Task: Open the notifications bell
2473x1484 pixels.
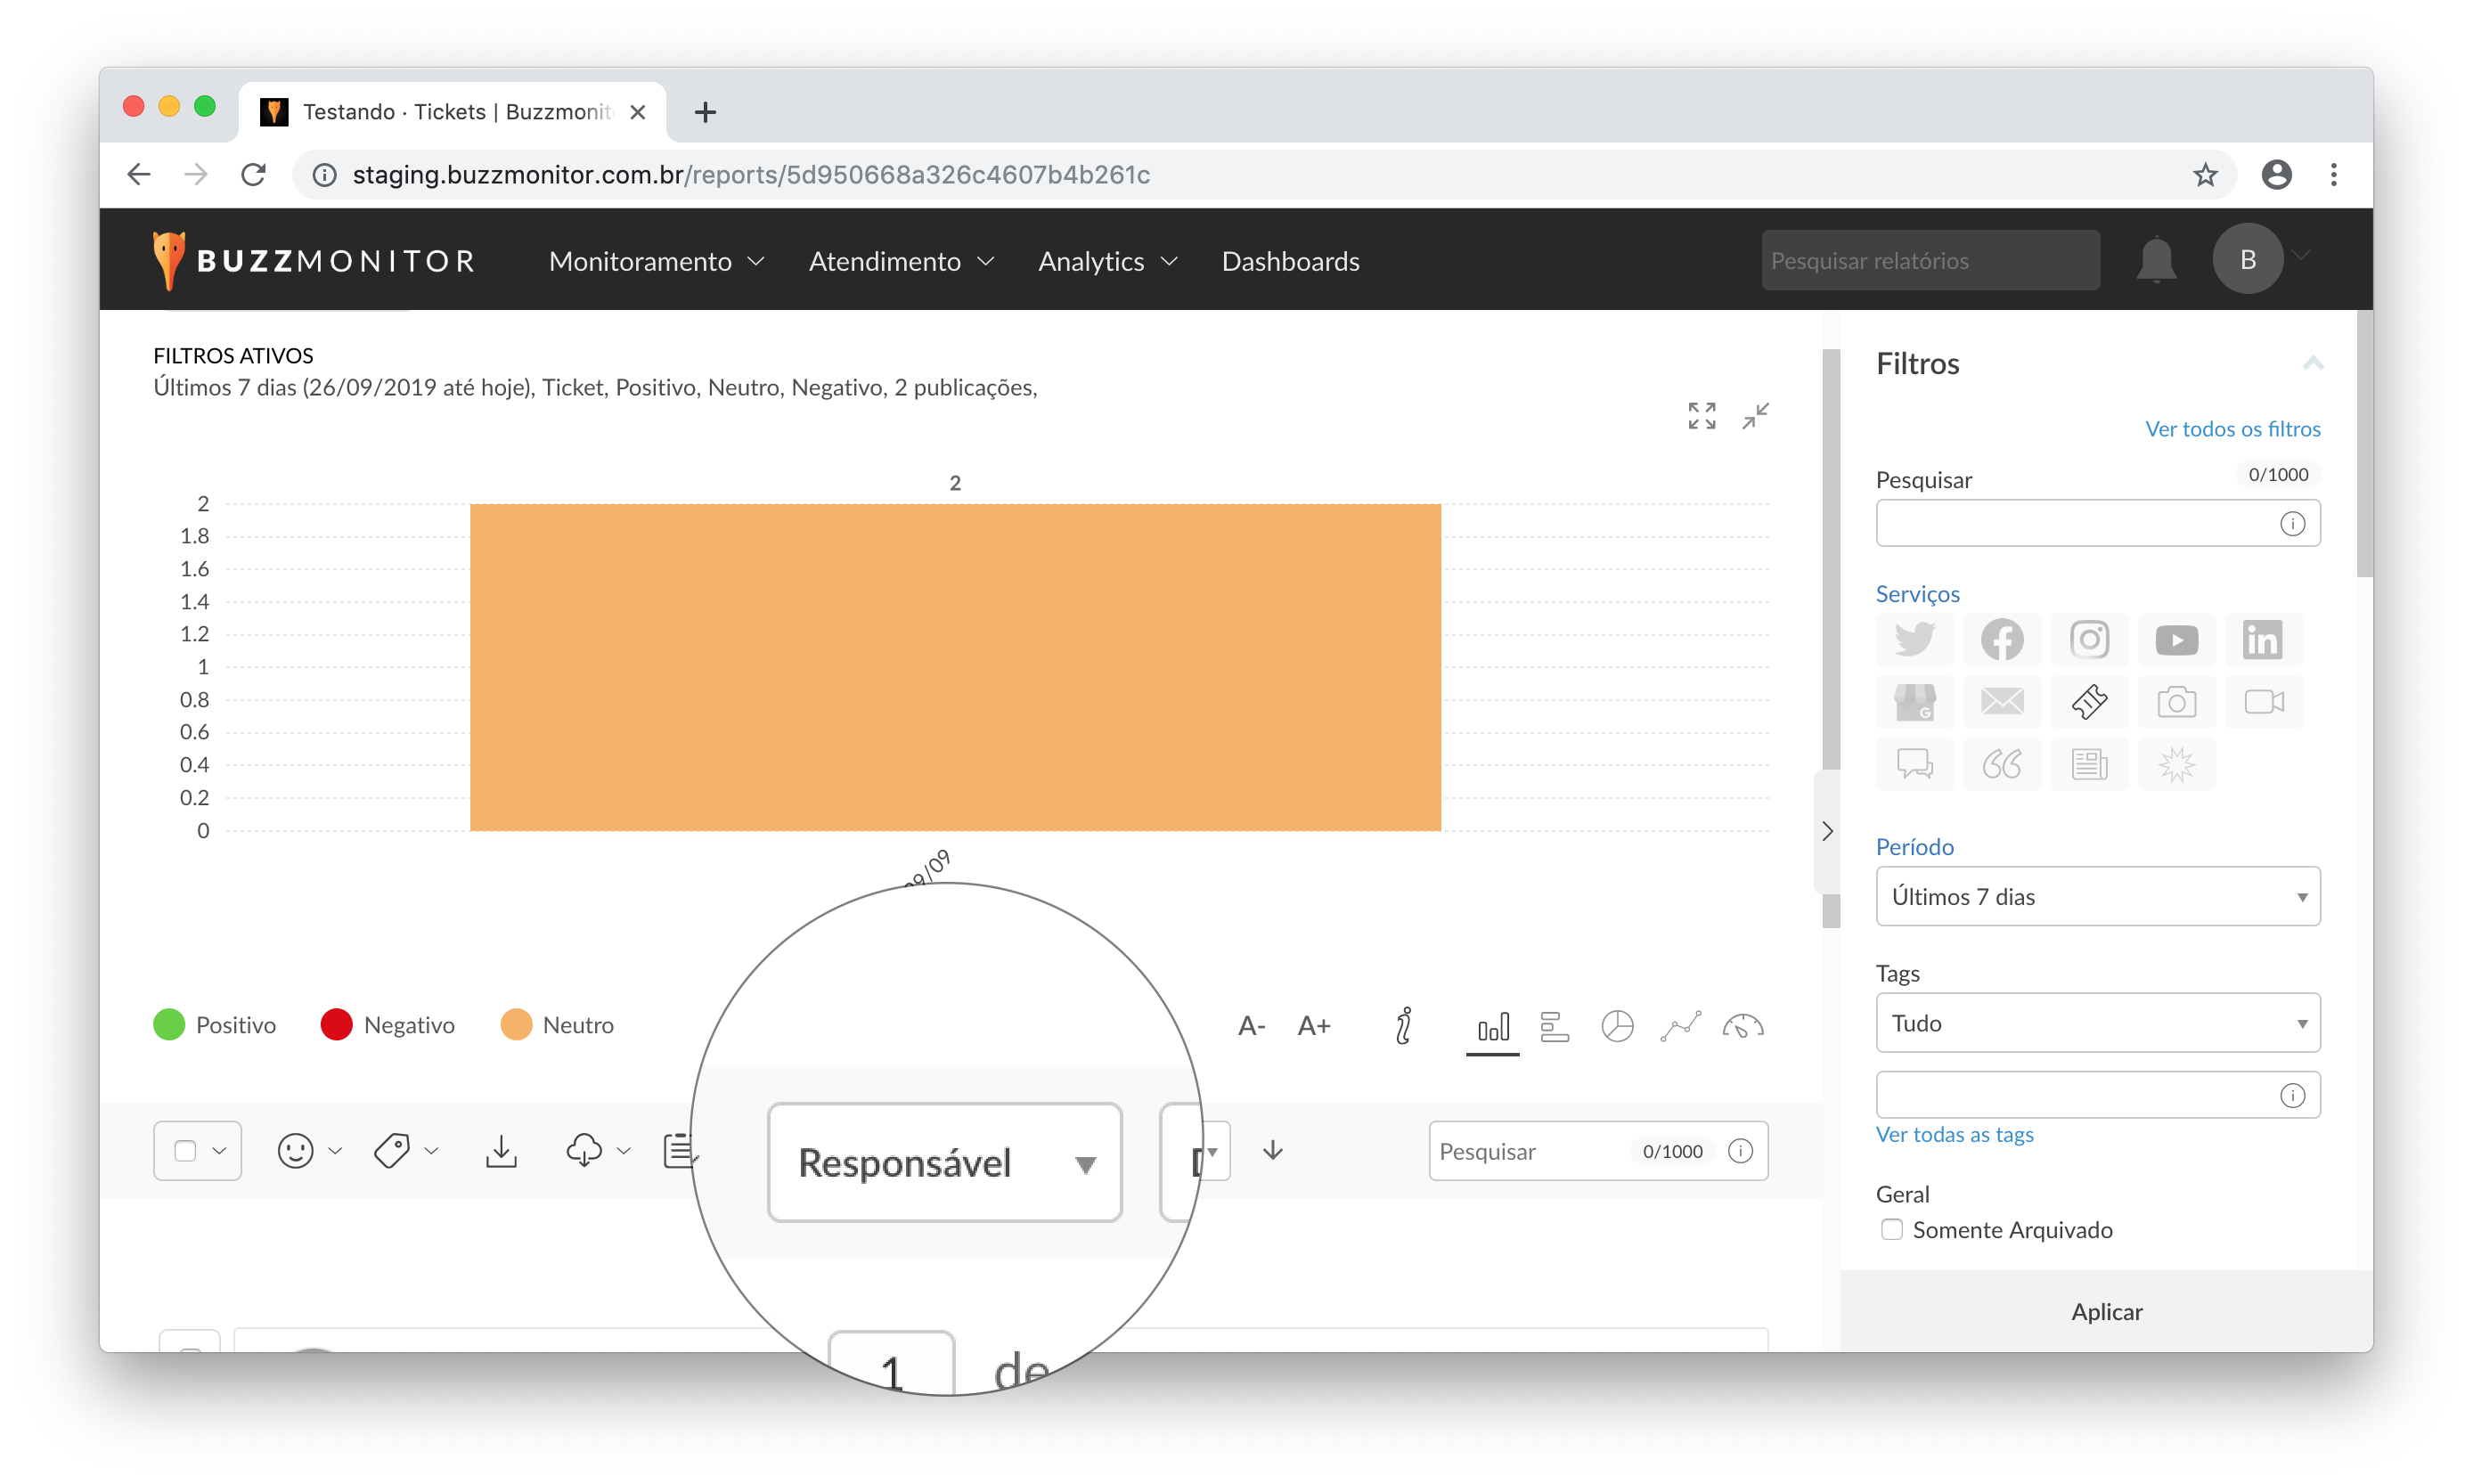Action: (2156, 260)
